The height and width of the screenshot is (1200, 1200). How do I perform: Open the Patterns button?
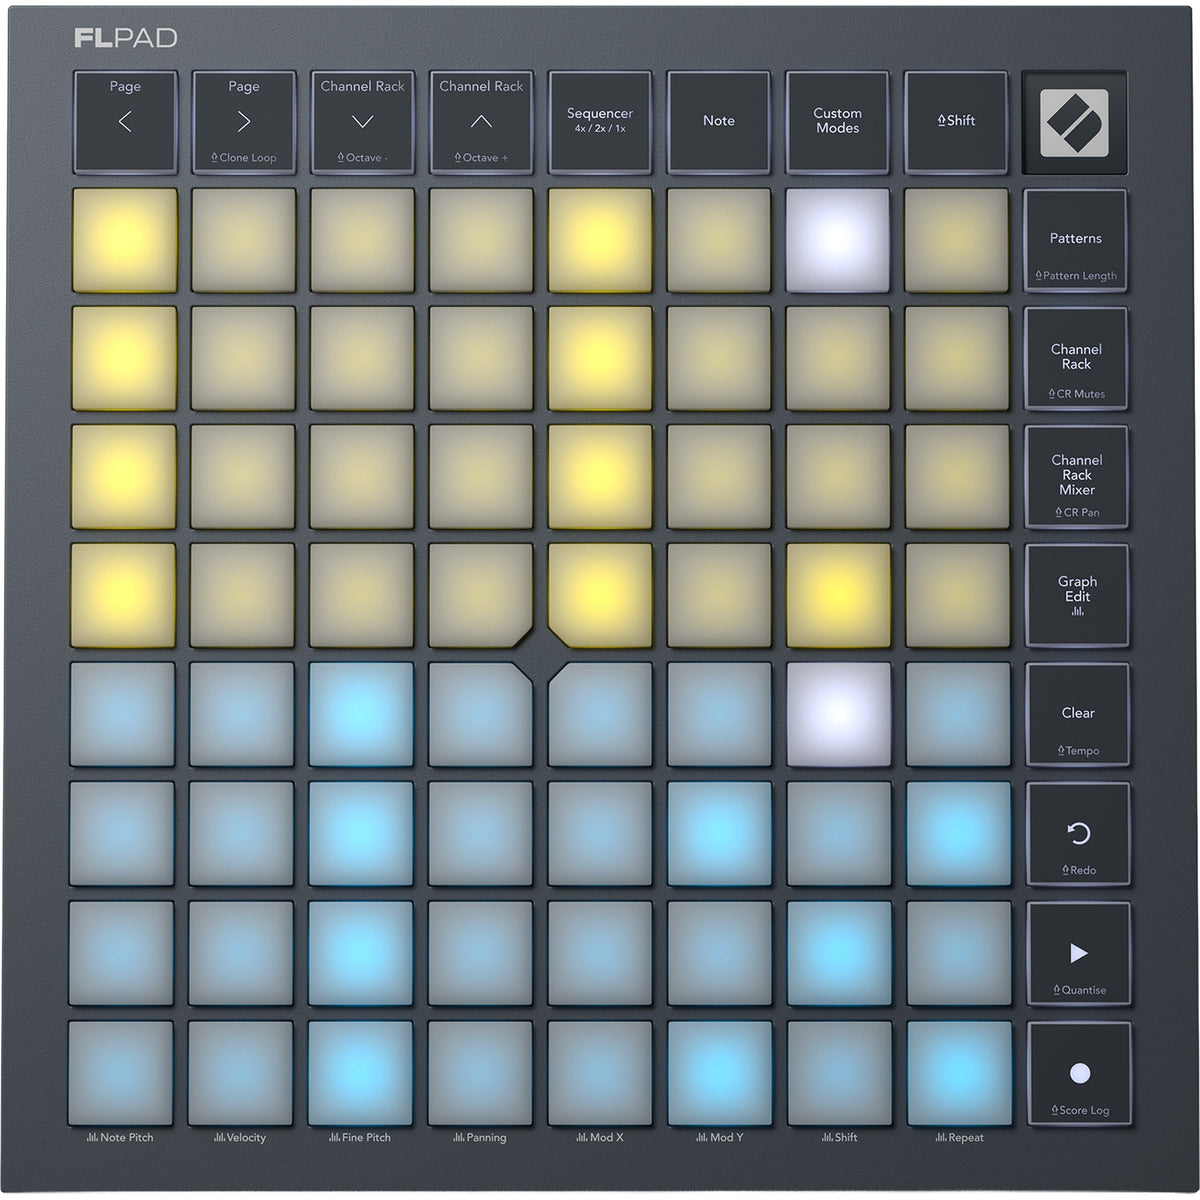tap(1076, 240)
